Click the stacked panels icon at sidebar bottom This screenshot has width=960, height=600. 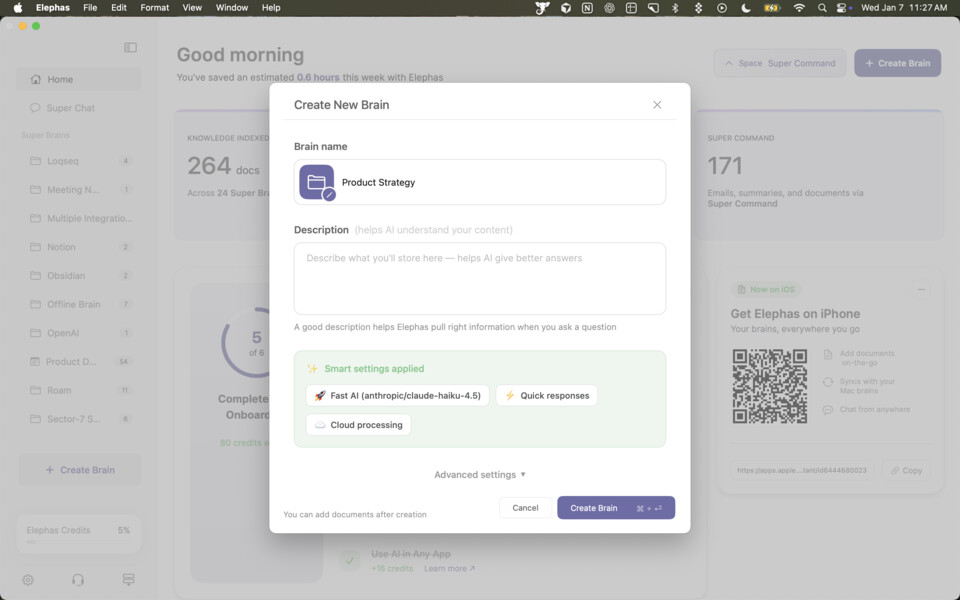(128, 580)
